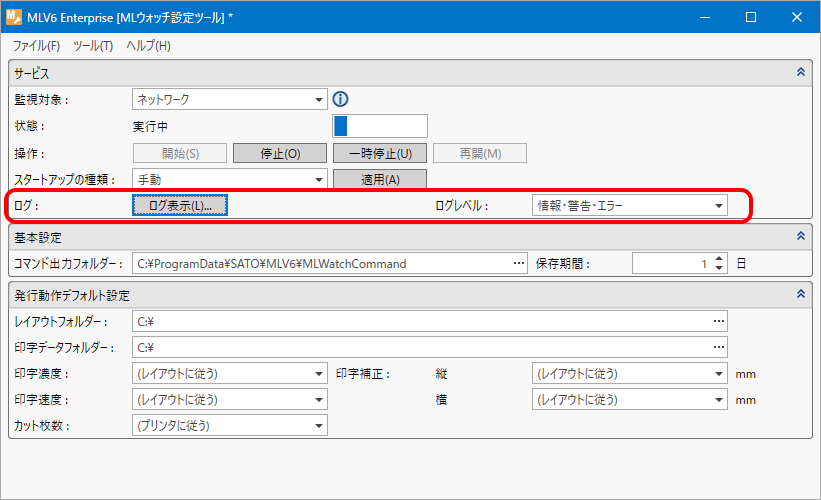Open the 印字速度 dropdown
821x500 pixels.
(230, 399)
